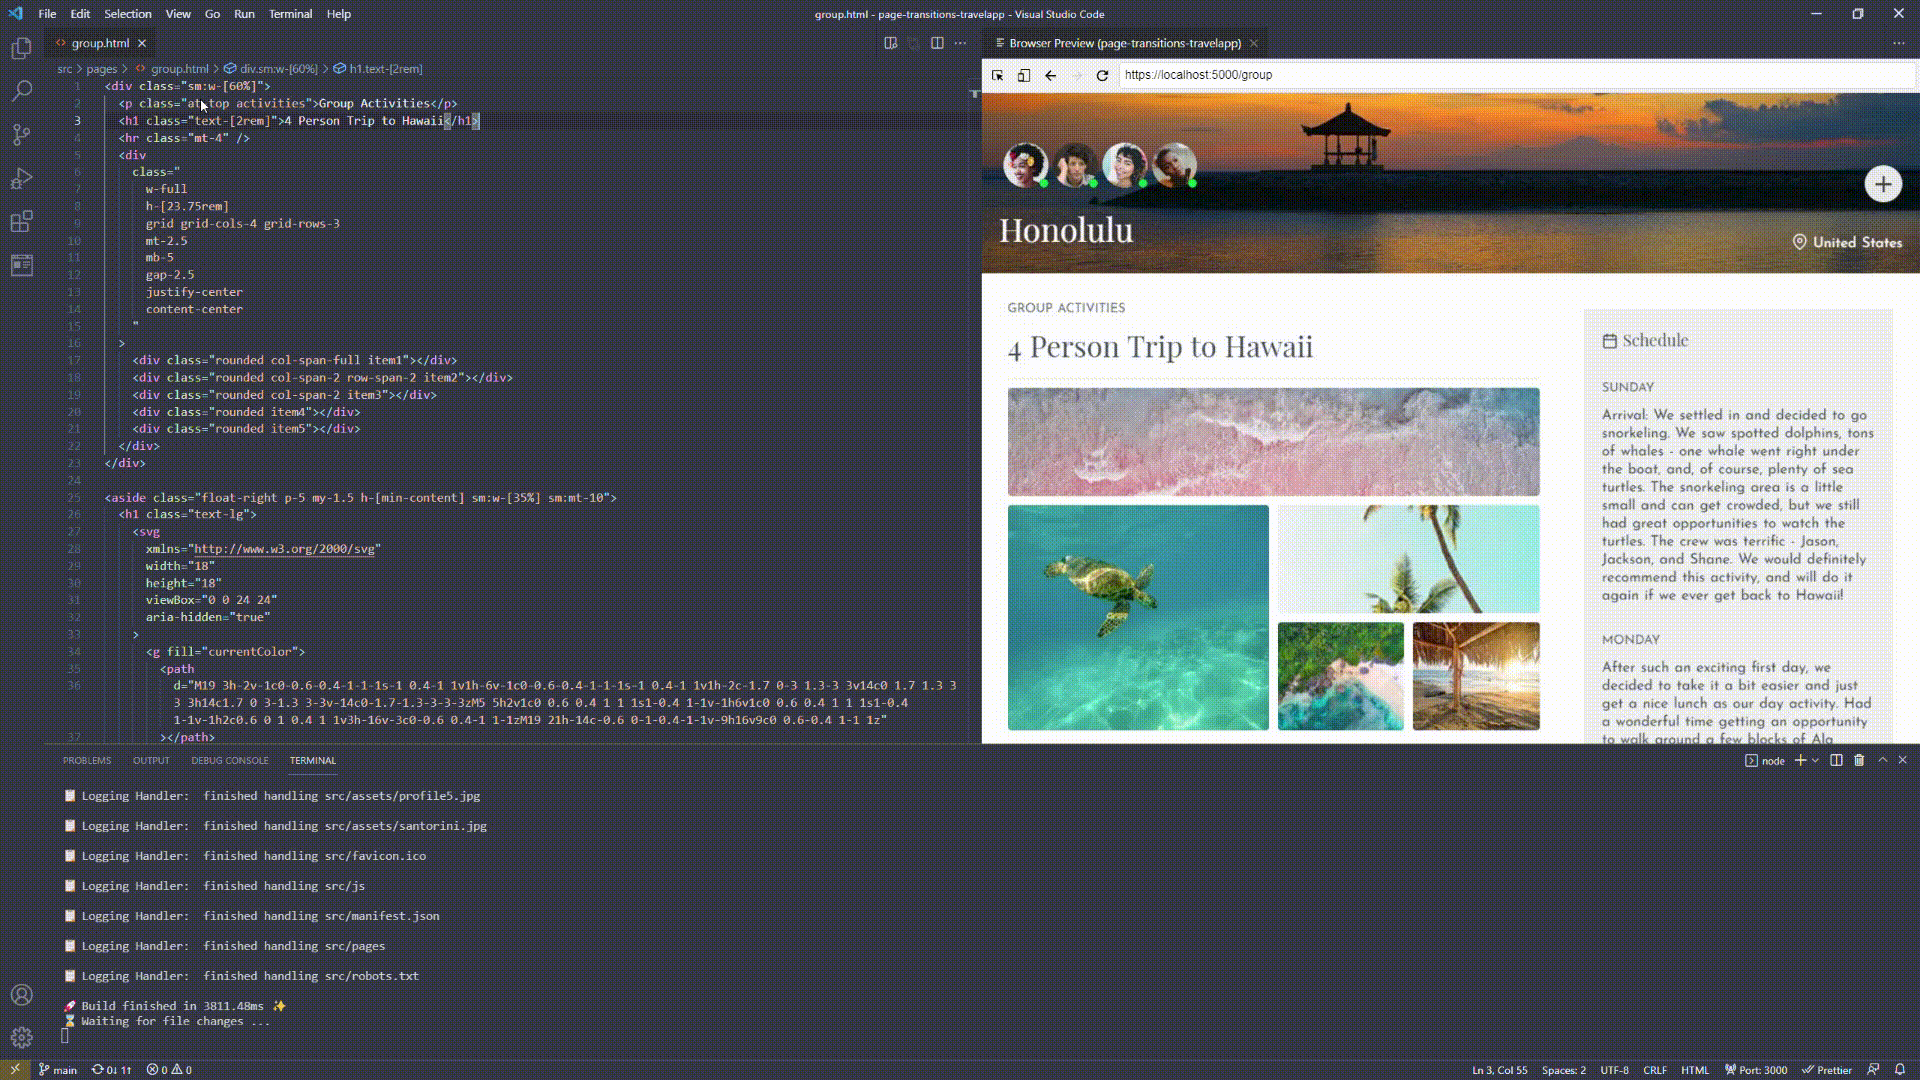
Task: Activate element inspector in Browser Preview
Action: point(996,74)
